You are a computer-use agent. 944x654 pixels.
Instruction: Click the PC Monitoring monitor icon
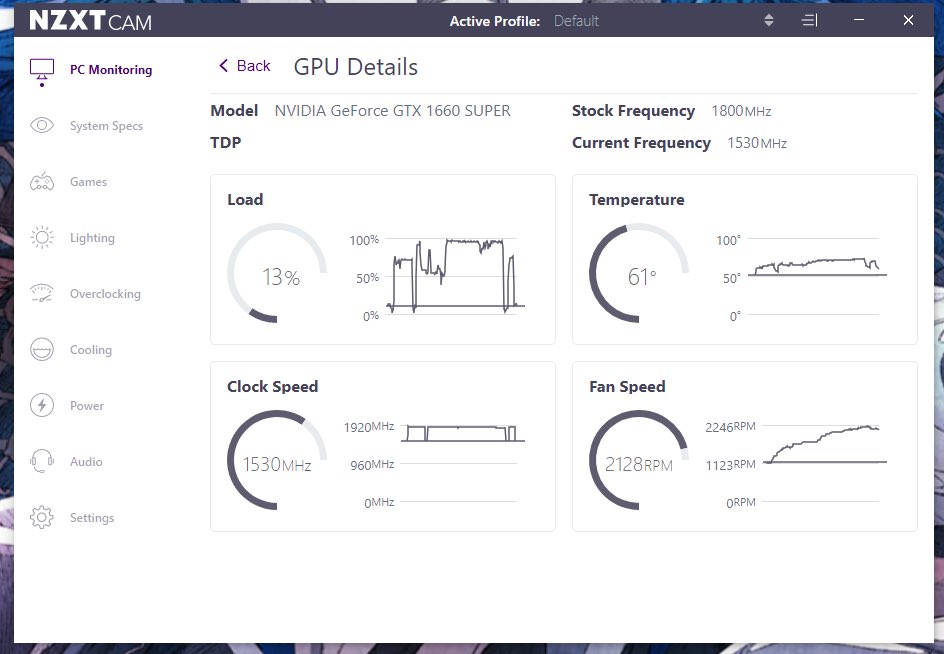pyautogui.click(x=42, y=69)
